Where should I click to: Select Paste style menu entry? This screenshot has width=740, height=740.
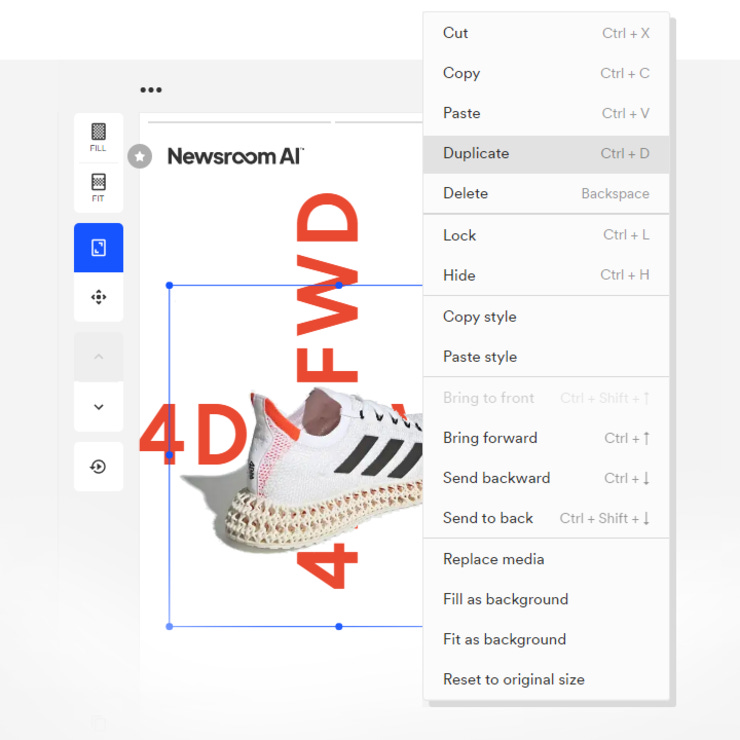click(x=546, y=357)
